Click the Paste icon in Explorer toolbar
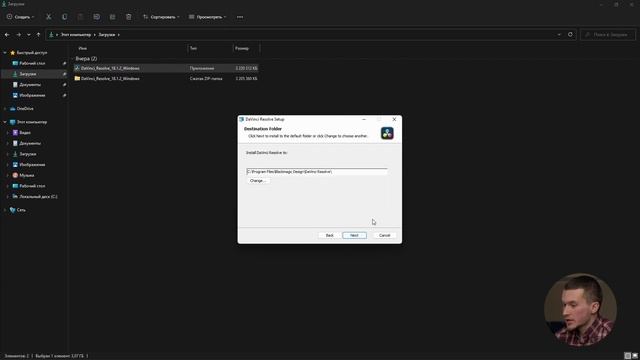 (80, 17)
